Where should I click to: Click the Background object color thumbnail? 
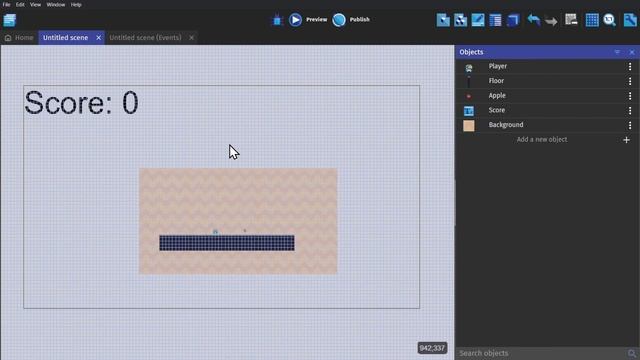(x=469, y=125)
